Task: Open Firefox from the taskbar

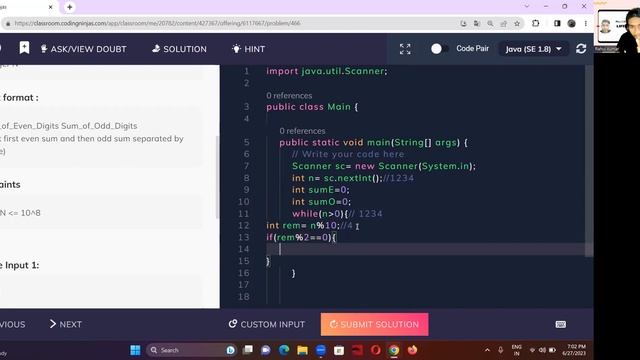Action: pyautogui.click(x=412, y=350)
